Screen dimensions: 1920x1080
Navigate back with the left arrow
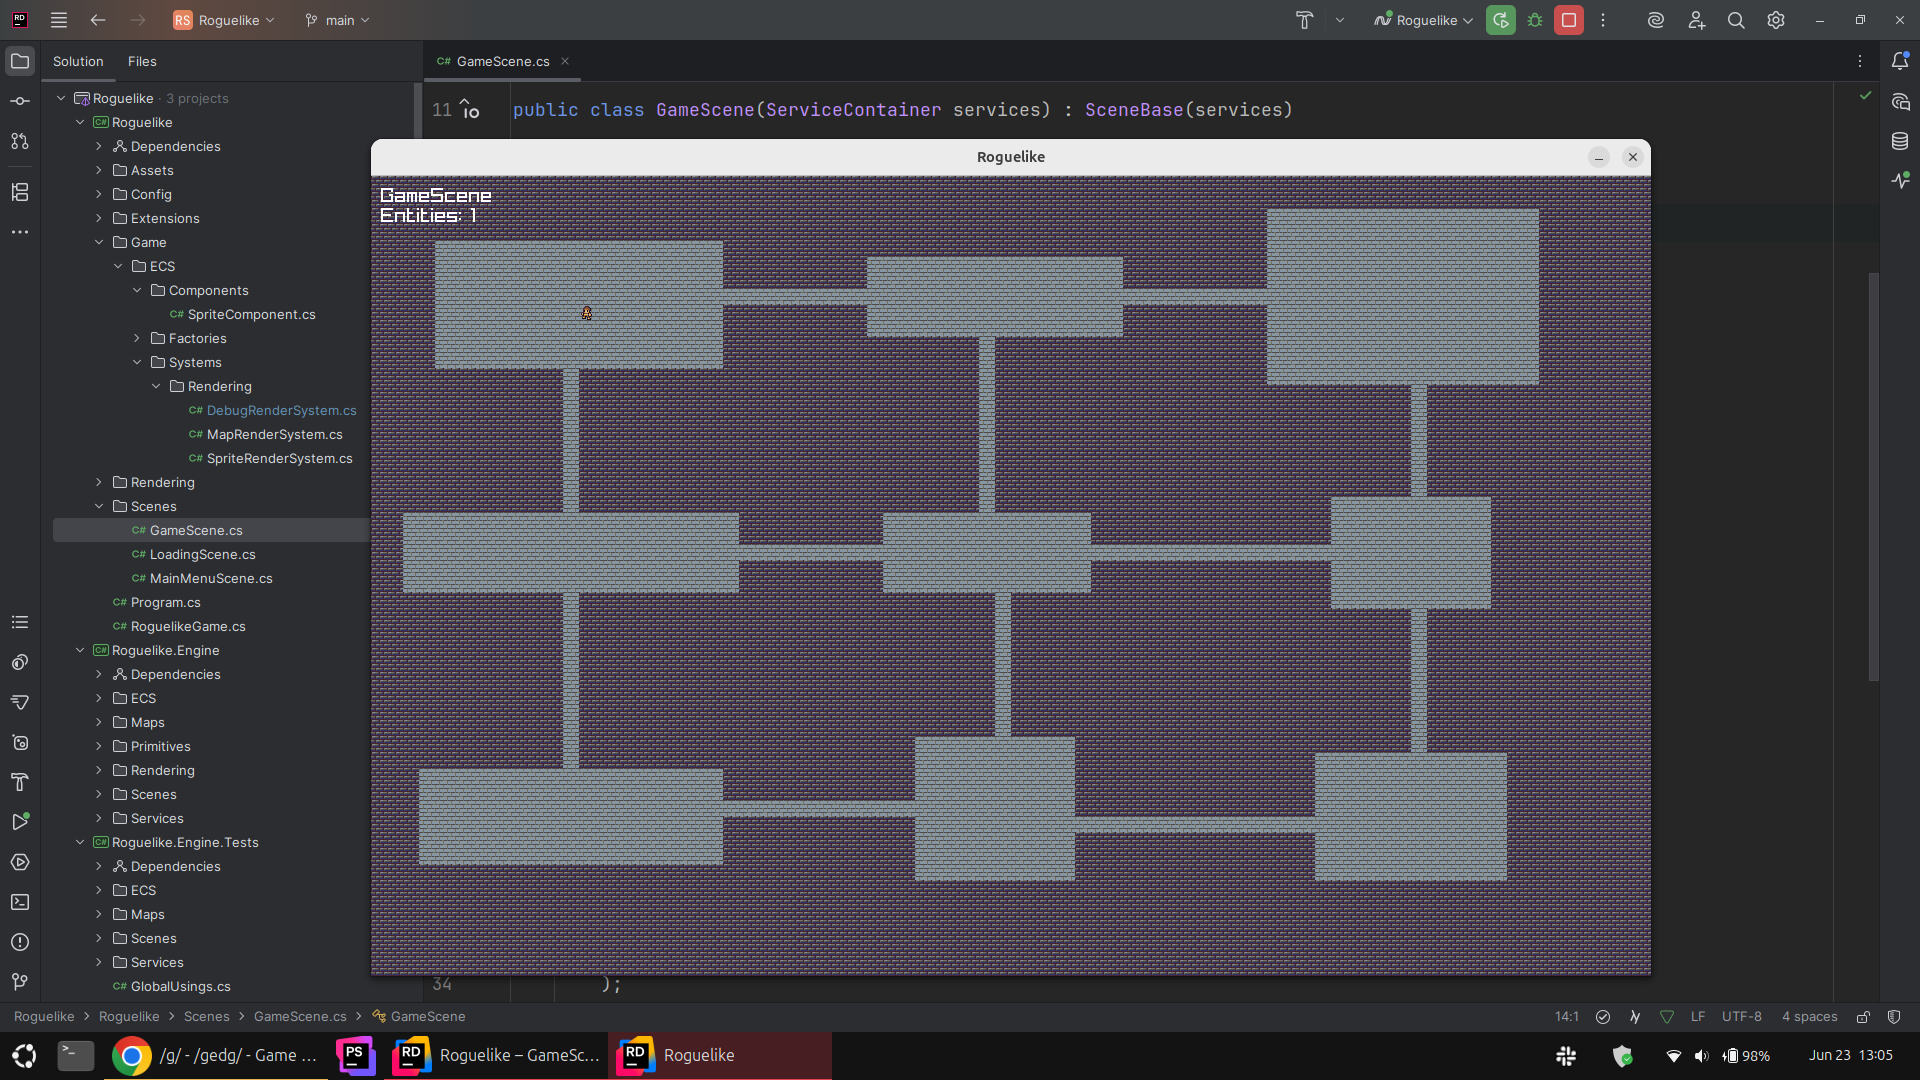click(x=98, y=20)
